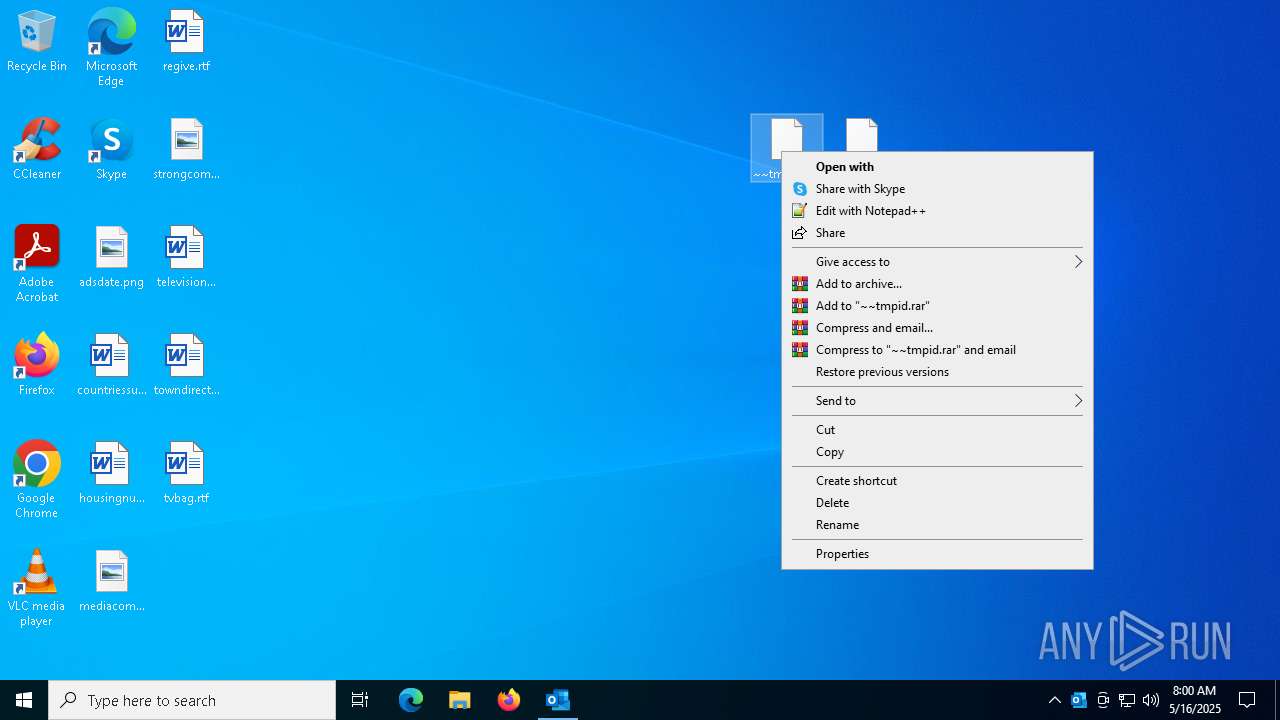The image size is (1280, 720).
Task: Open the Action Center notifications icon
Action: (1247, 700)
